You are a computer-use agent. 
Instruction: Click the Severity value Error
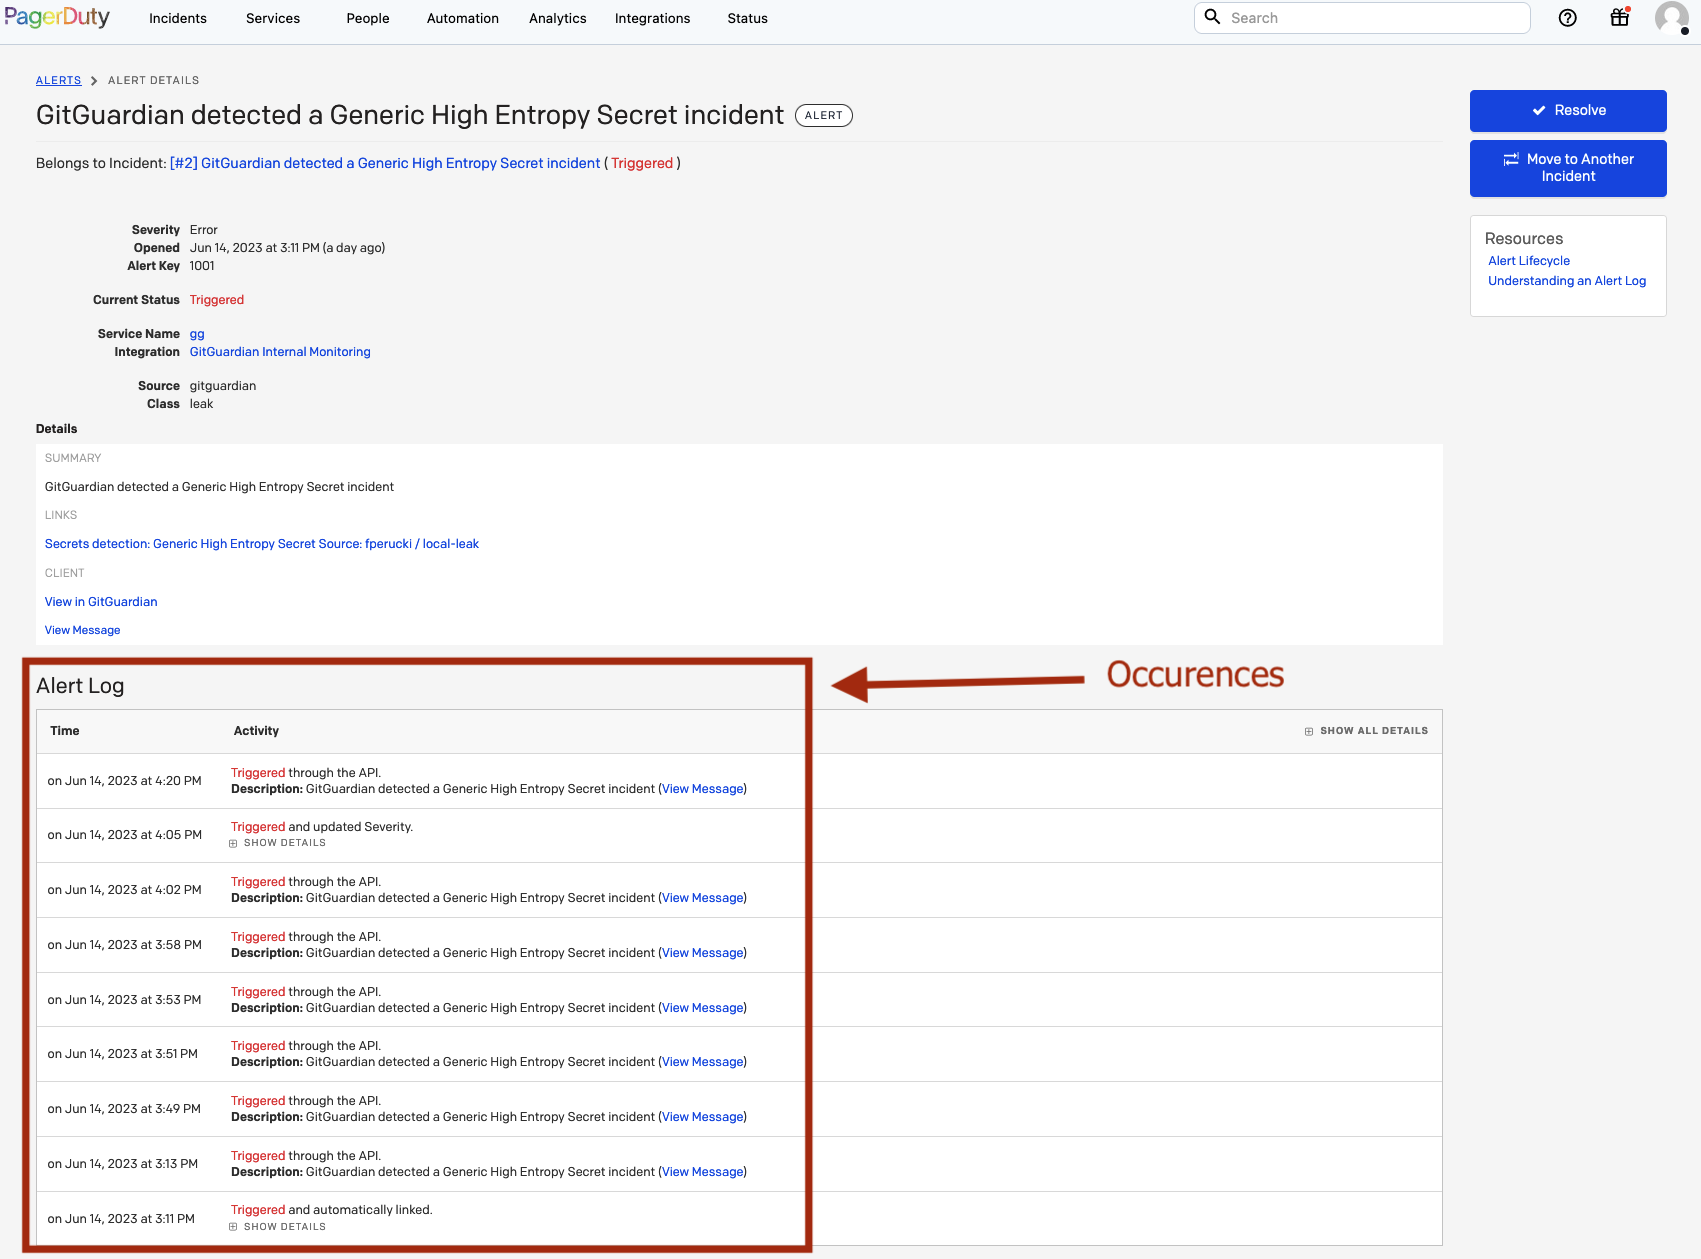point(204,230)
